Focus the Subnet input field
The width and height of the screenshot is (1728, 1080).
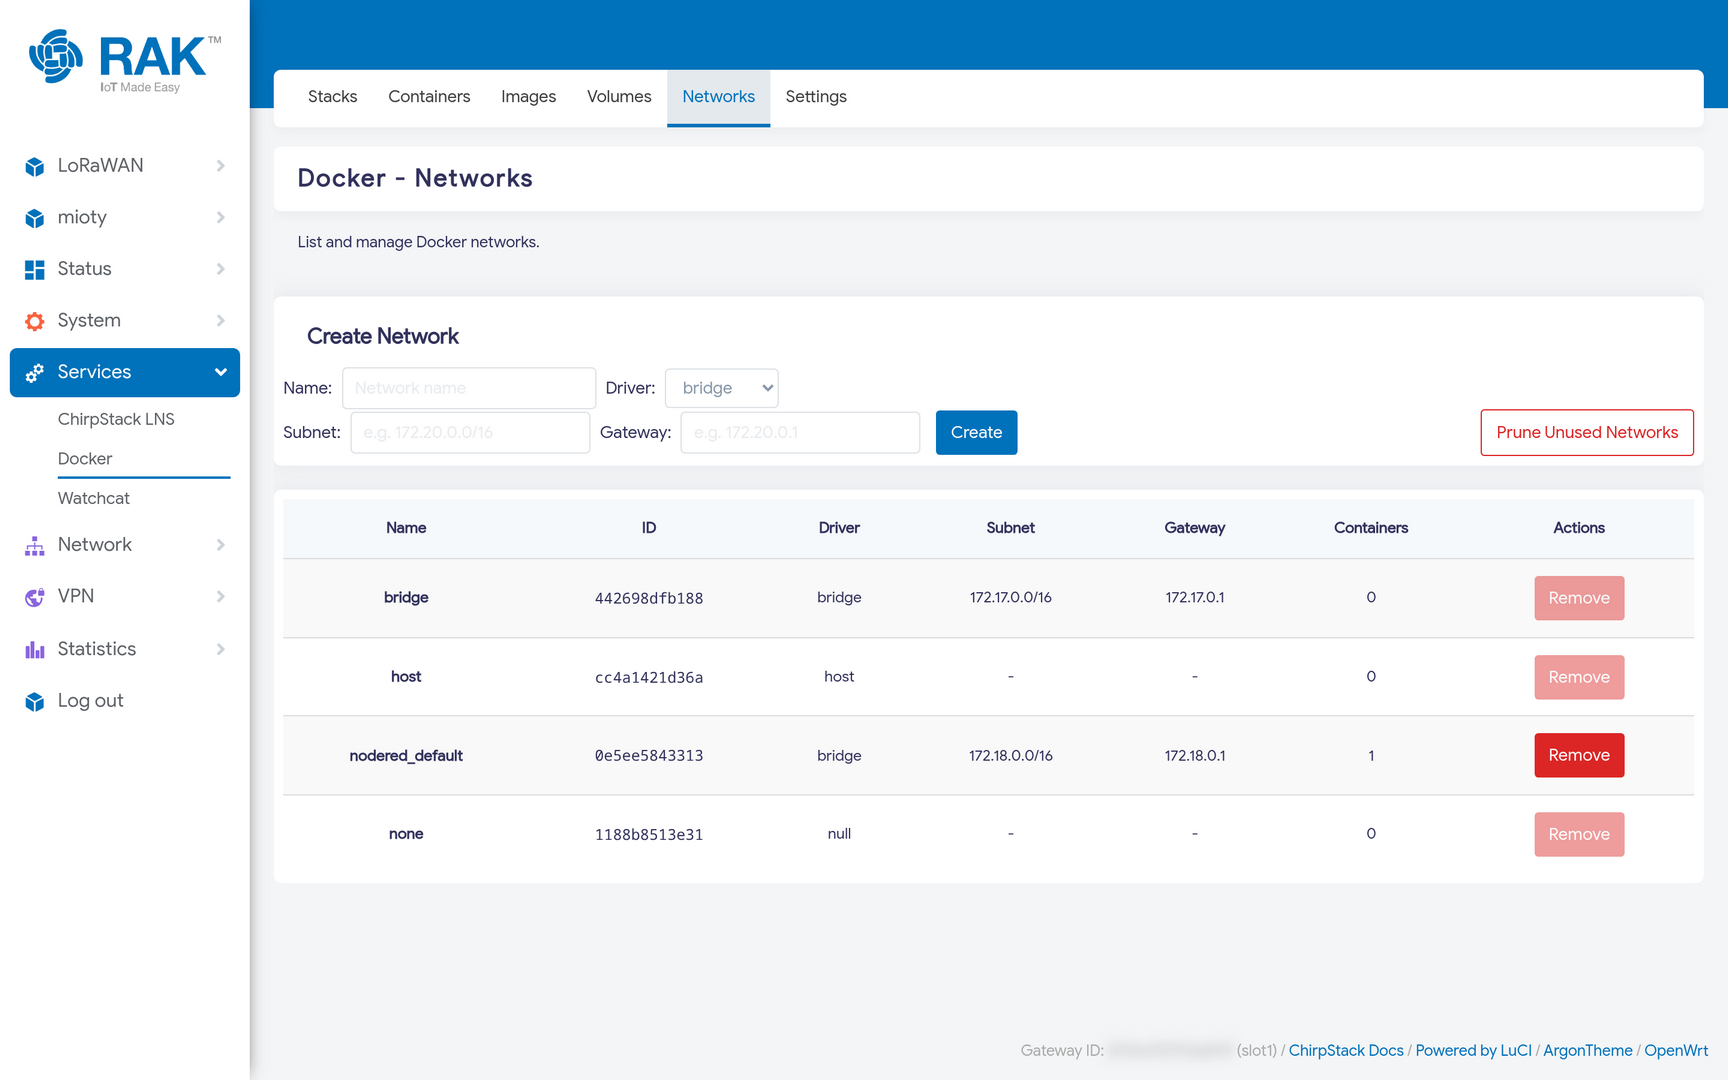(470, 433)
